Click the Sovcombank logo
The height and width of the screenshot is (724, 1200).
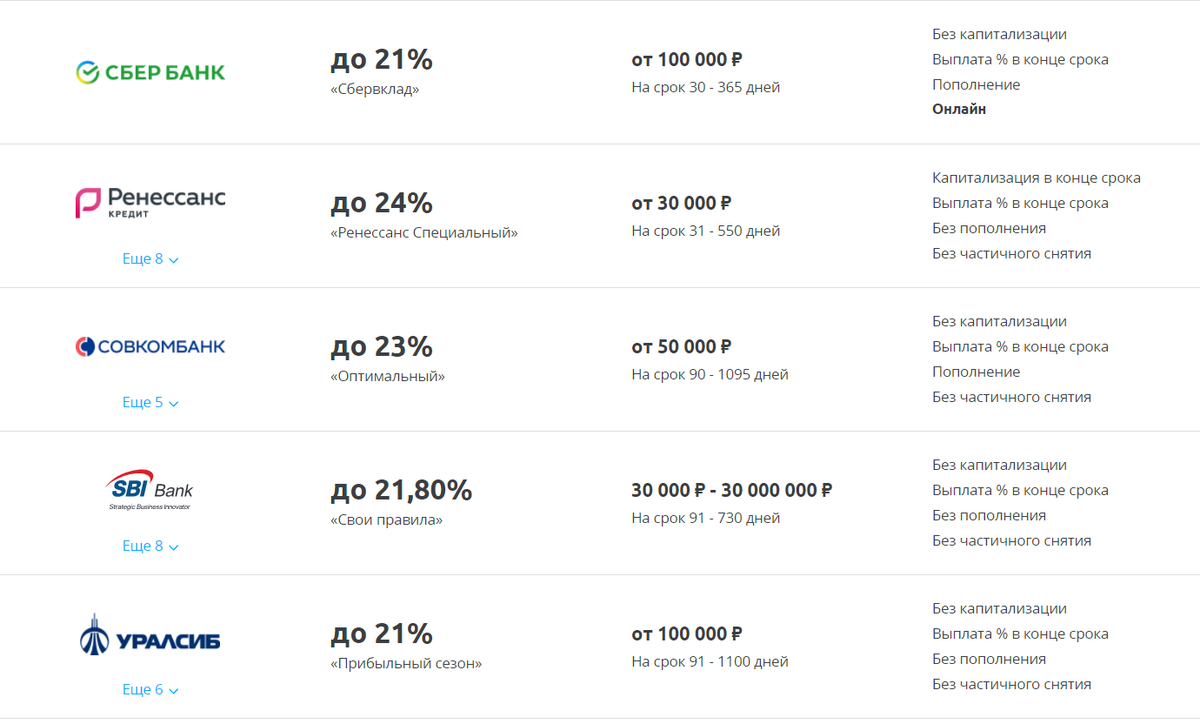click(x=151, y=346)
